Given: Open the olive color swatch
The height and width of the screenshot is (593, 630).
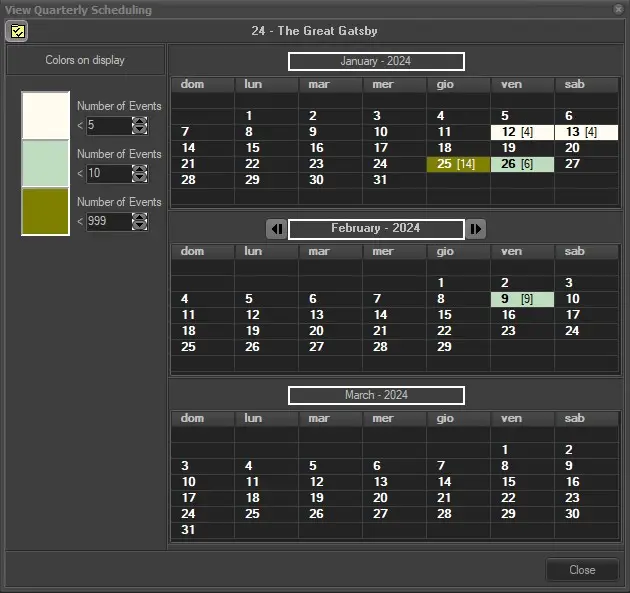Looking at the screenshot, I should pyautogui.click(x=46, y=212).
